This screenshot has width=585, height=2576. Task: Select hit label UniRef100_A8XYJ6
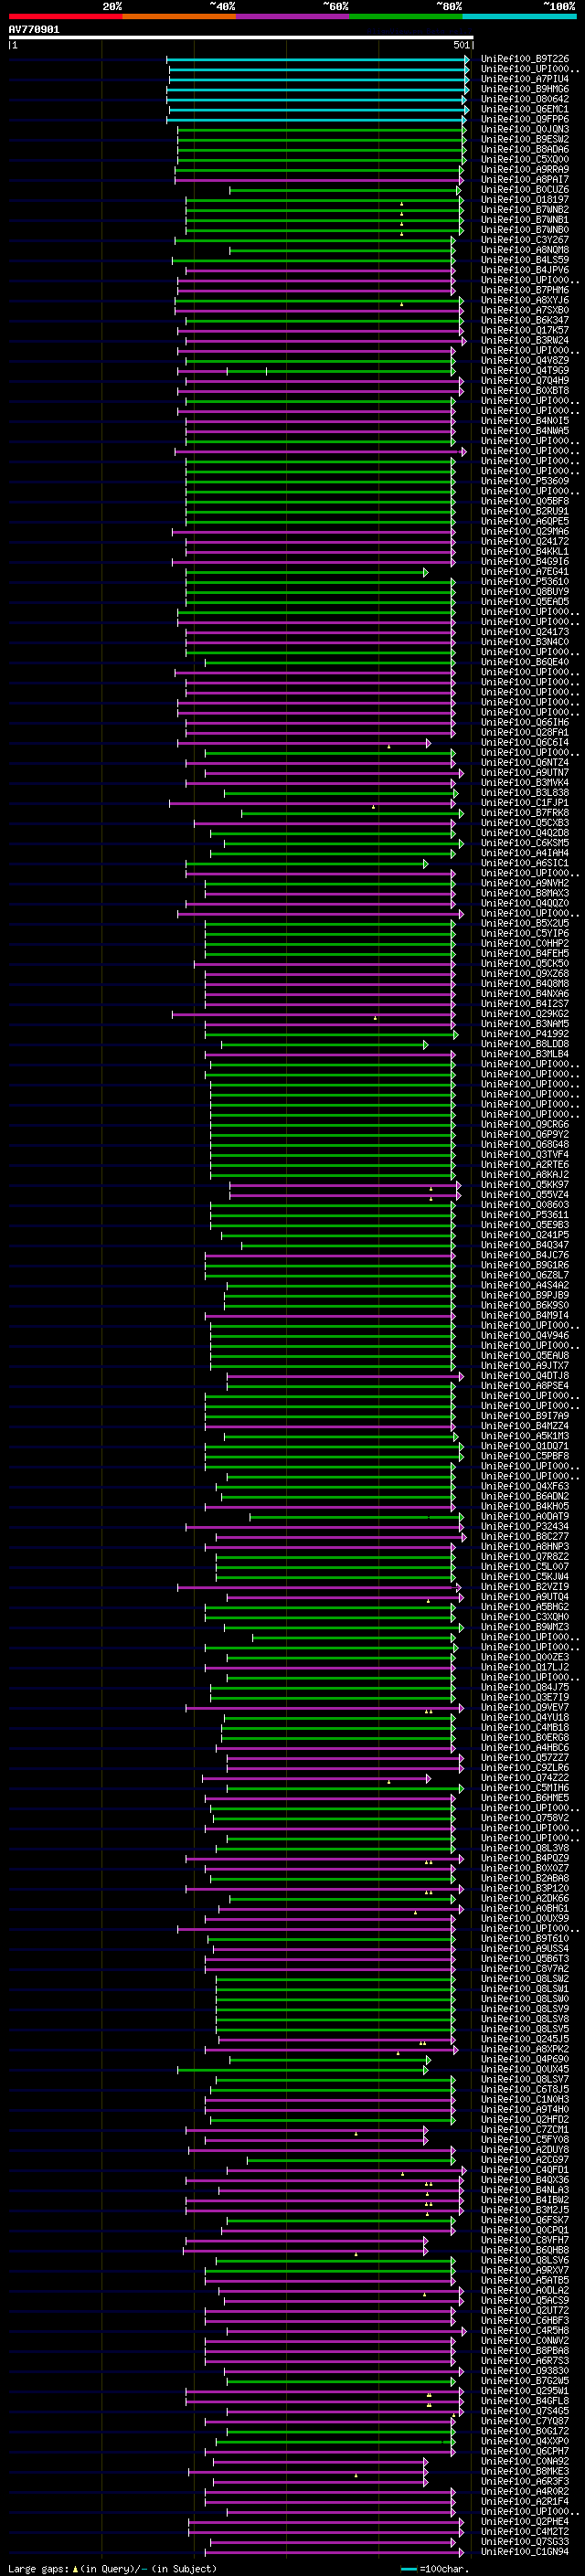pyautogui.click(x=525, y=300)
